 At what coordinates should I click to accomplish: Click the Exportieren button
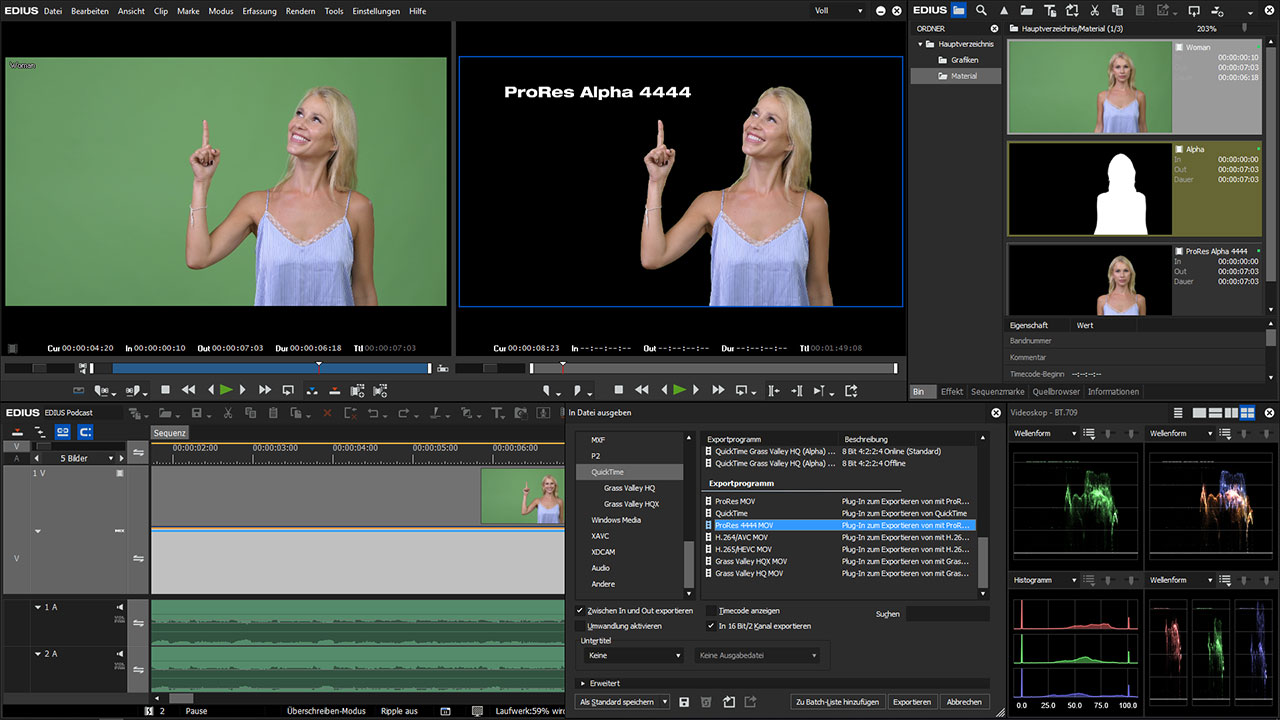(912, 702)
